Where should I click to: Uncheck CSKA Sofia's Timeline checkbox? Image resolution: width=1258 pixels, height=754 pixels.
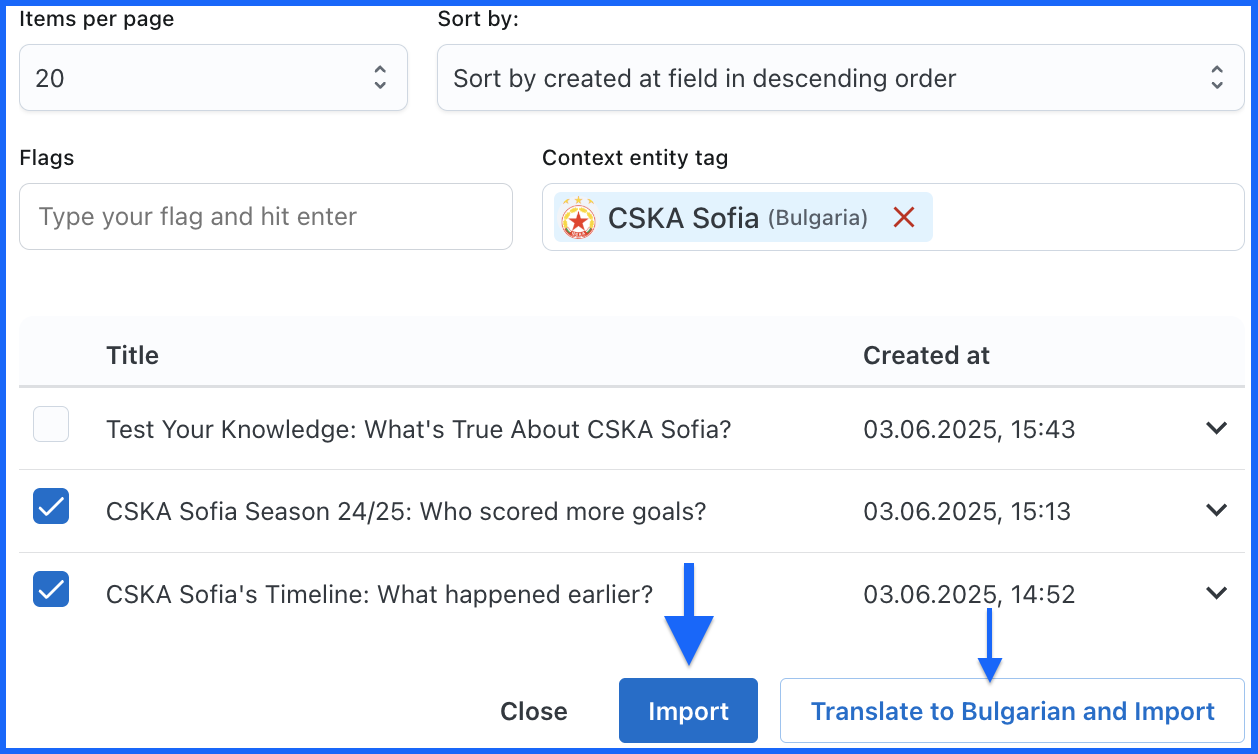pos(51,589)
